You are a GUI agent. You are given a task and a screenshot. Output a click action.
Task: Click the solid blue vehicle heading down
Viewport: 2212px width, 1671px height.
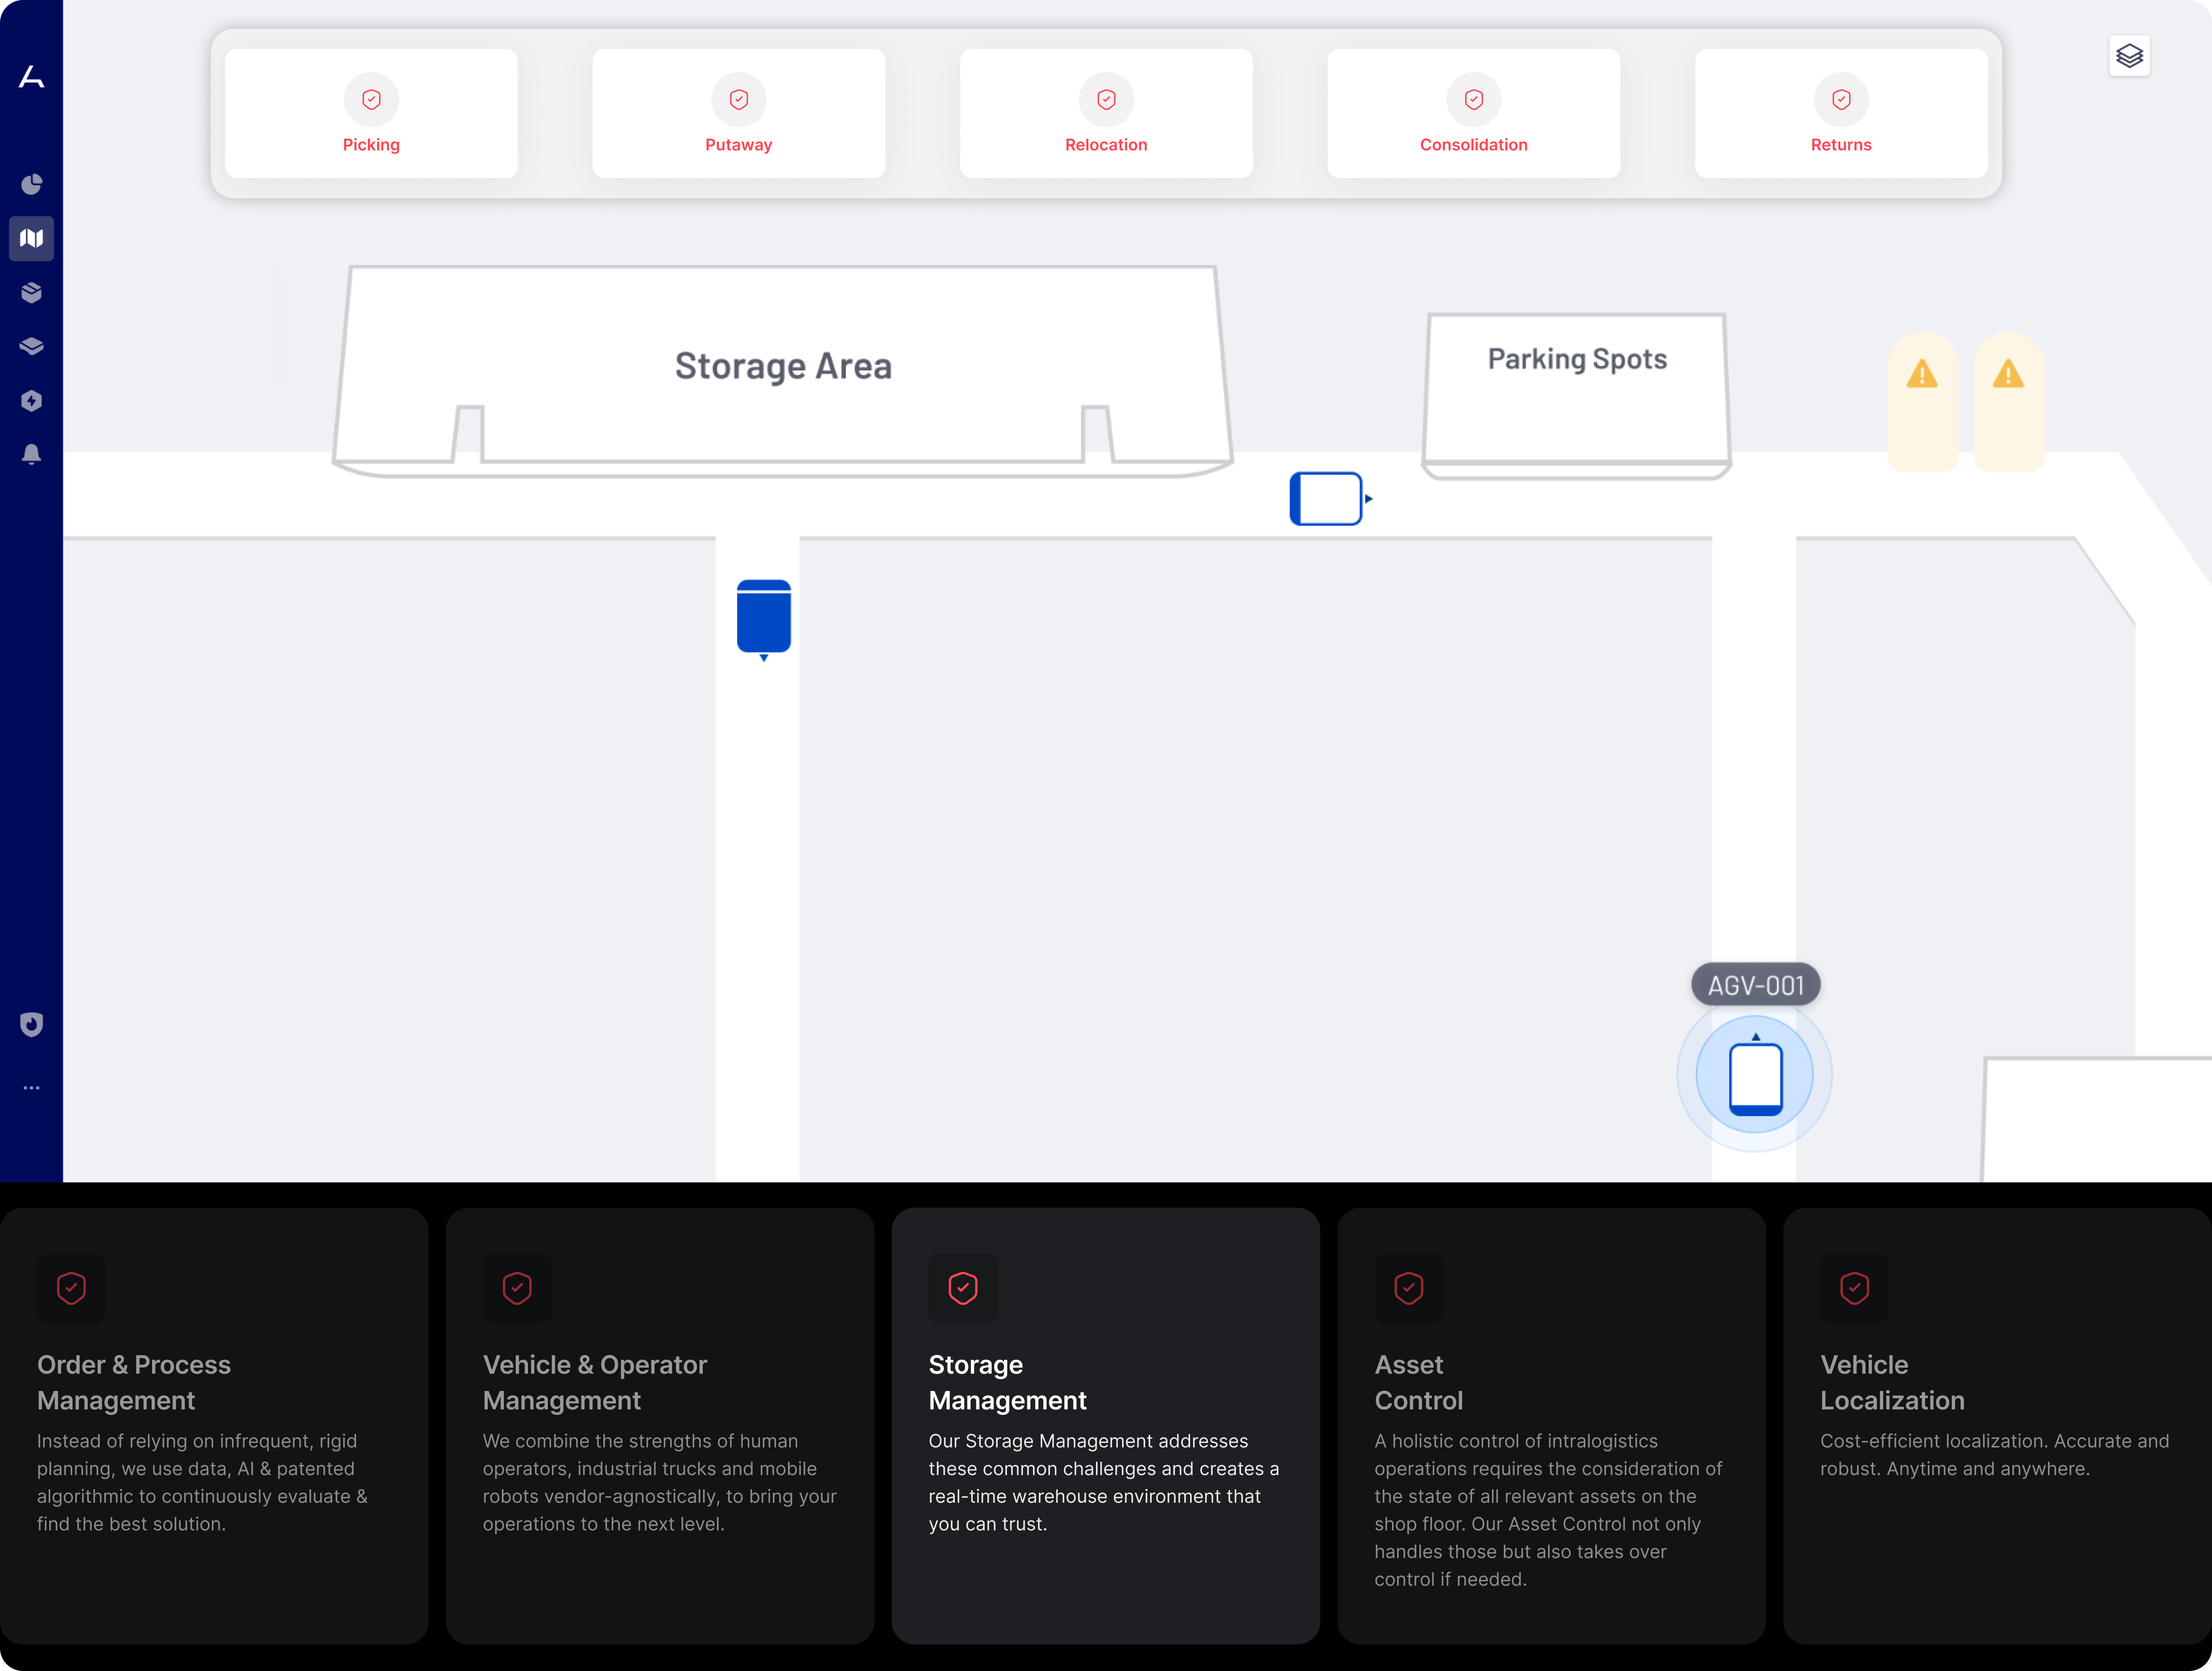coord(763,617)
